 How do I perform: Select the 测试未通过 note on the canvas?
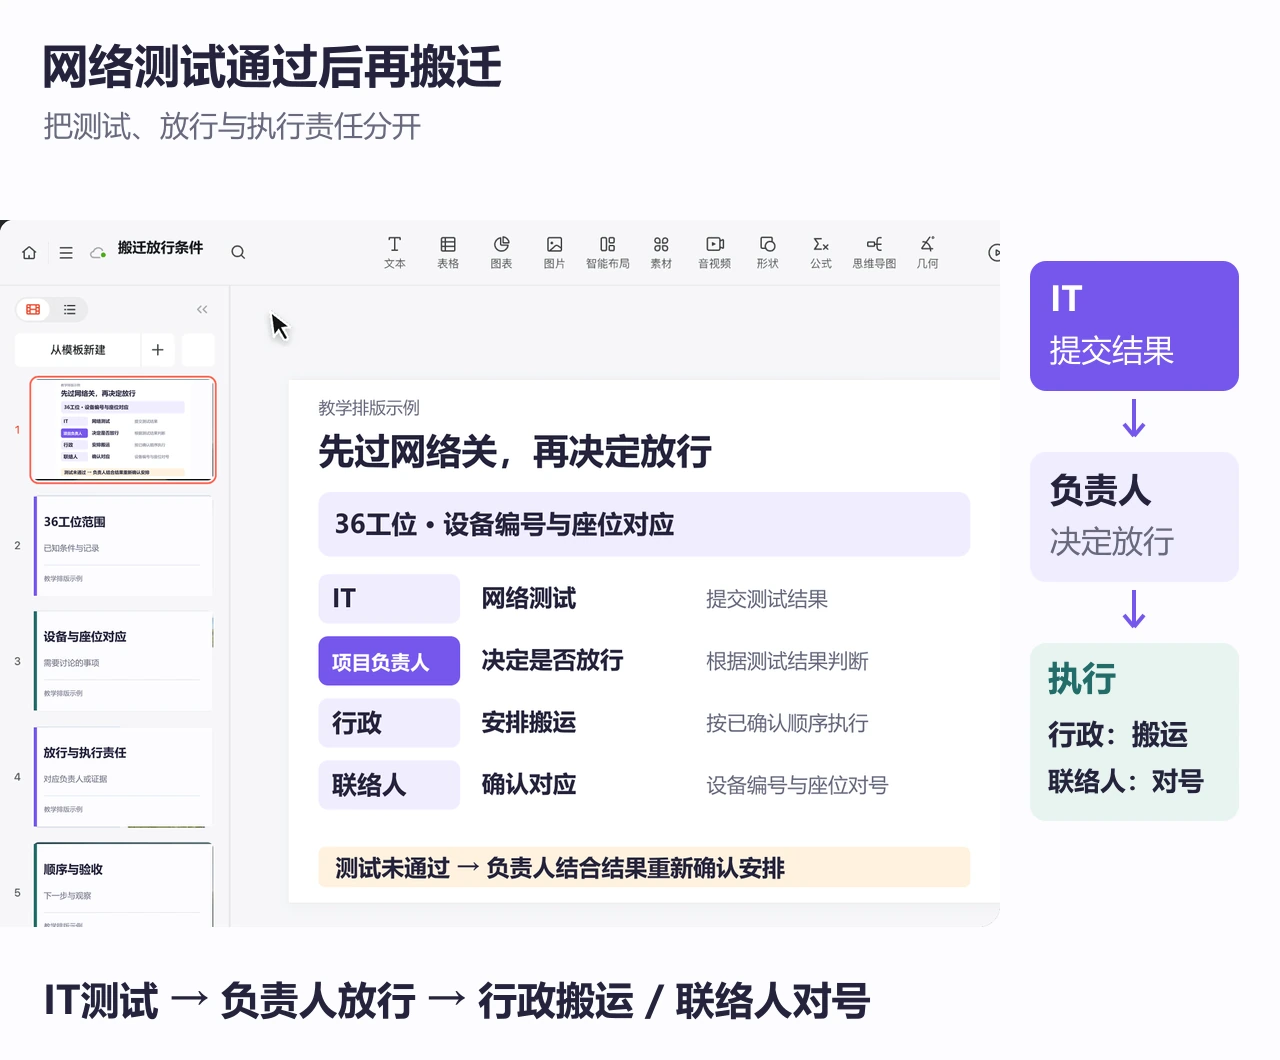click(644, 867)
